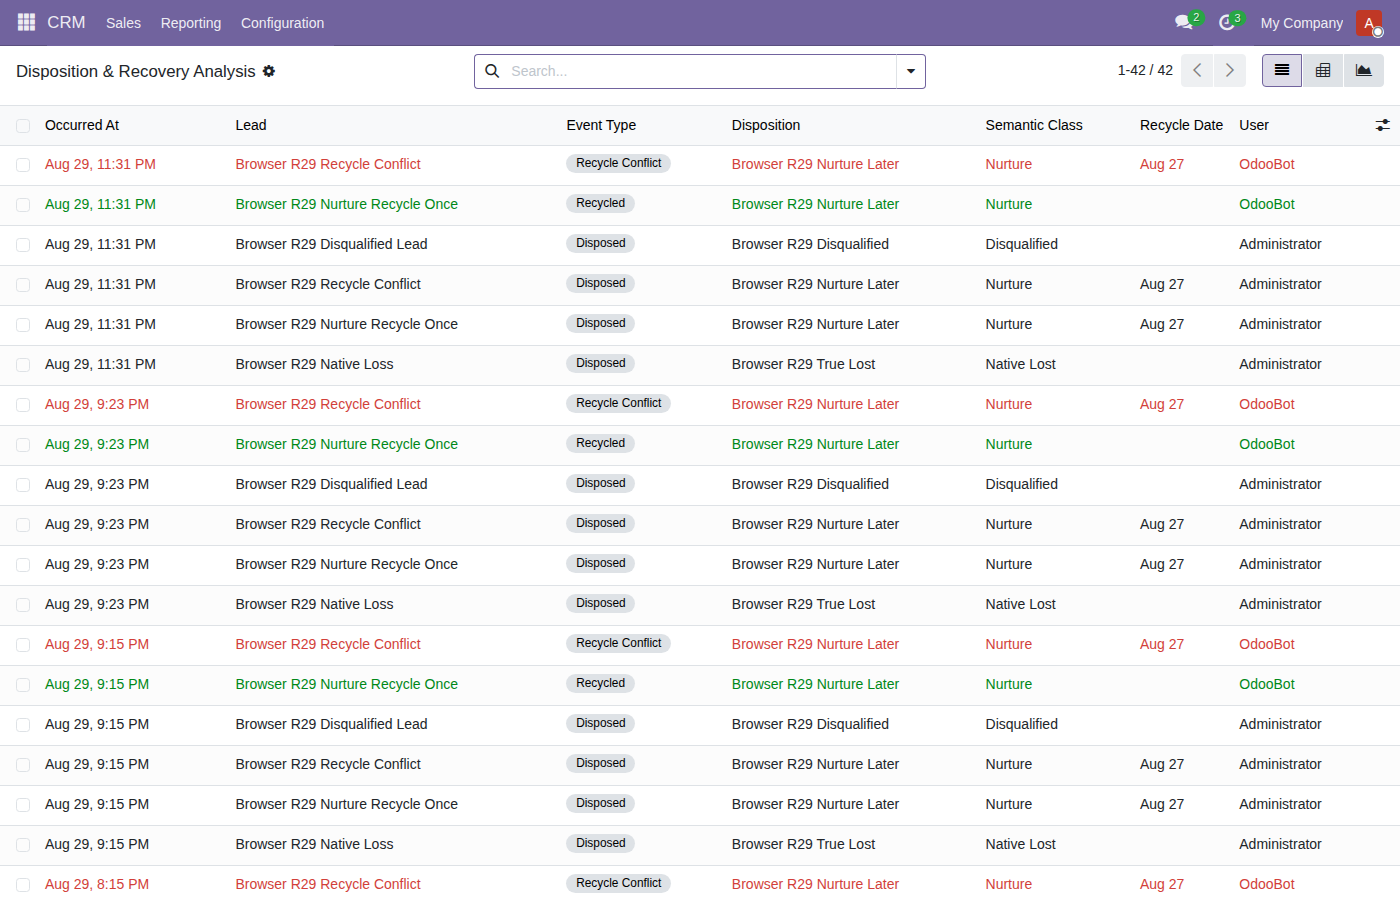
Task: Open the apps grid menu
Action: tap(26, 22)
